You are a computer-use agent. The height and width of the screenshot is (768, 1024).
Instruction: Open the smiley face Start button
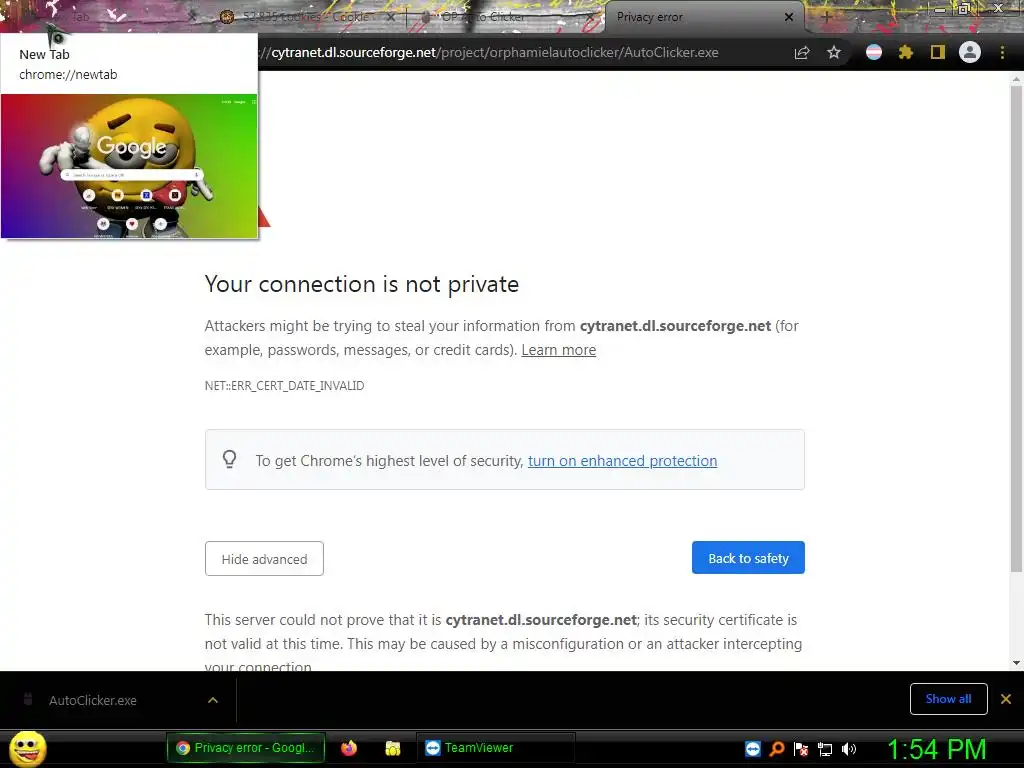click(x=27, y=748)
